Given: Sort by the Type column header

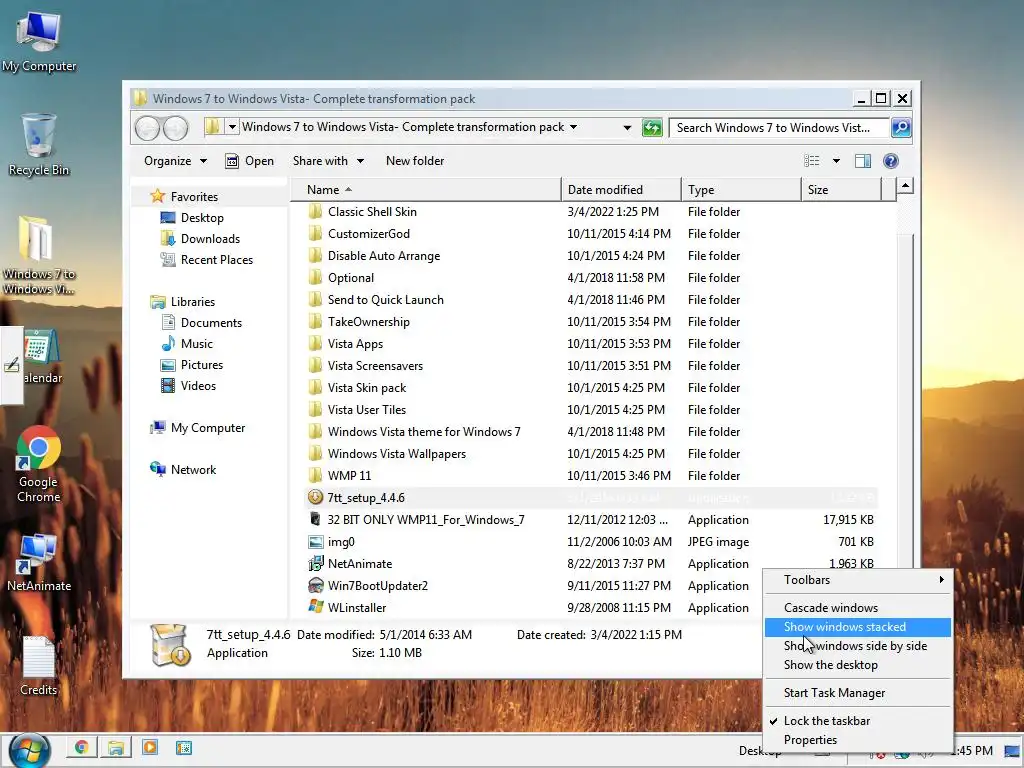Looking at the screenshot, I should pos(741,189).
